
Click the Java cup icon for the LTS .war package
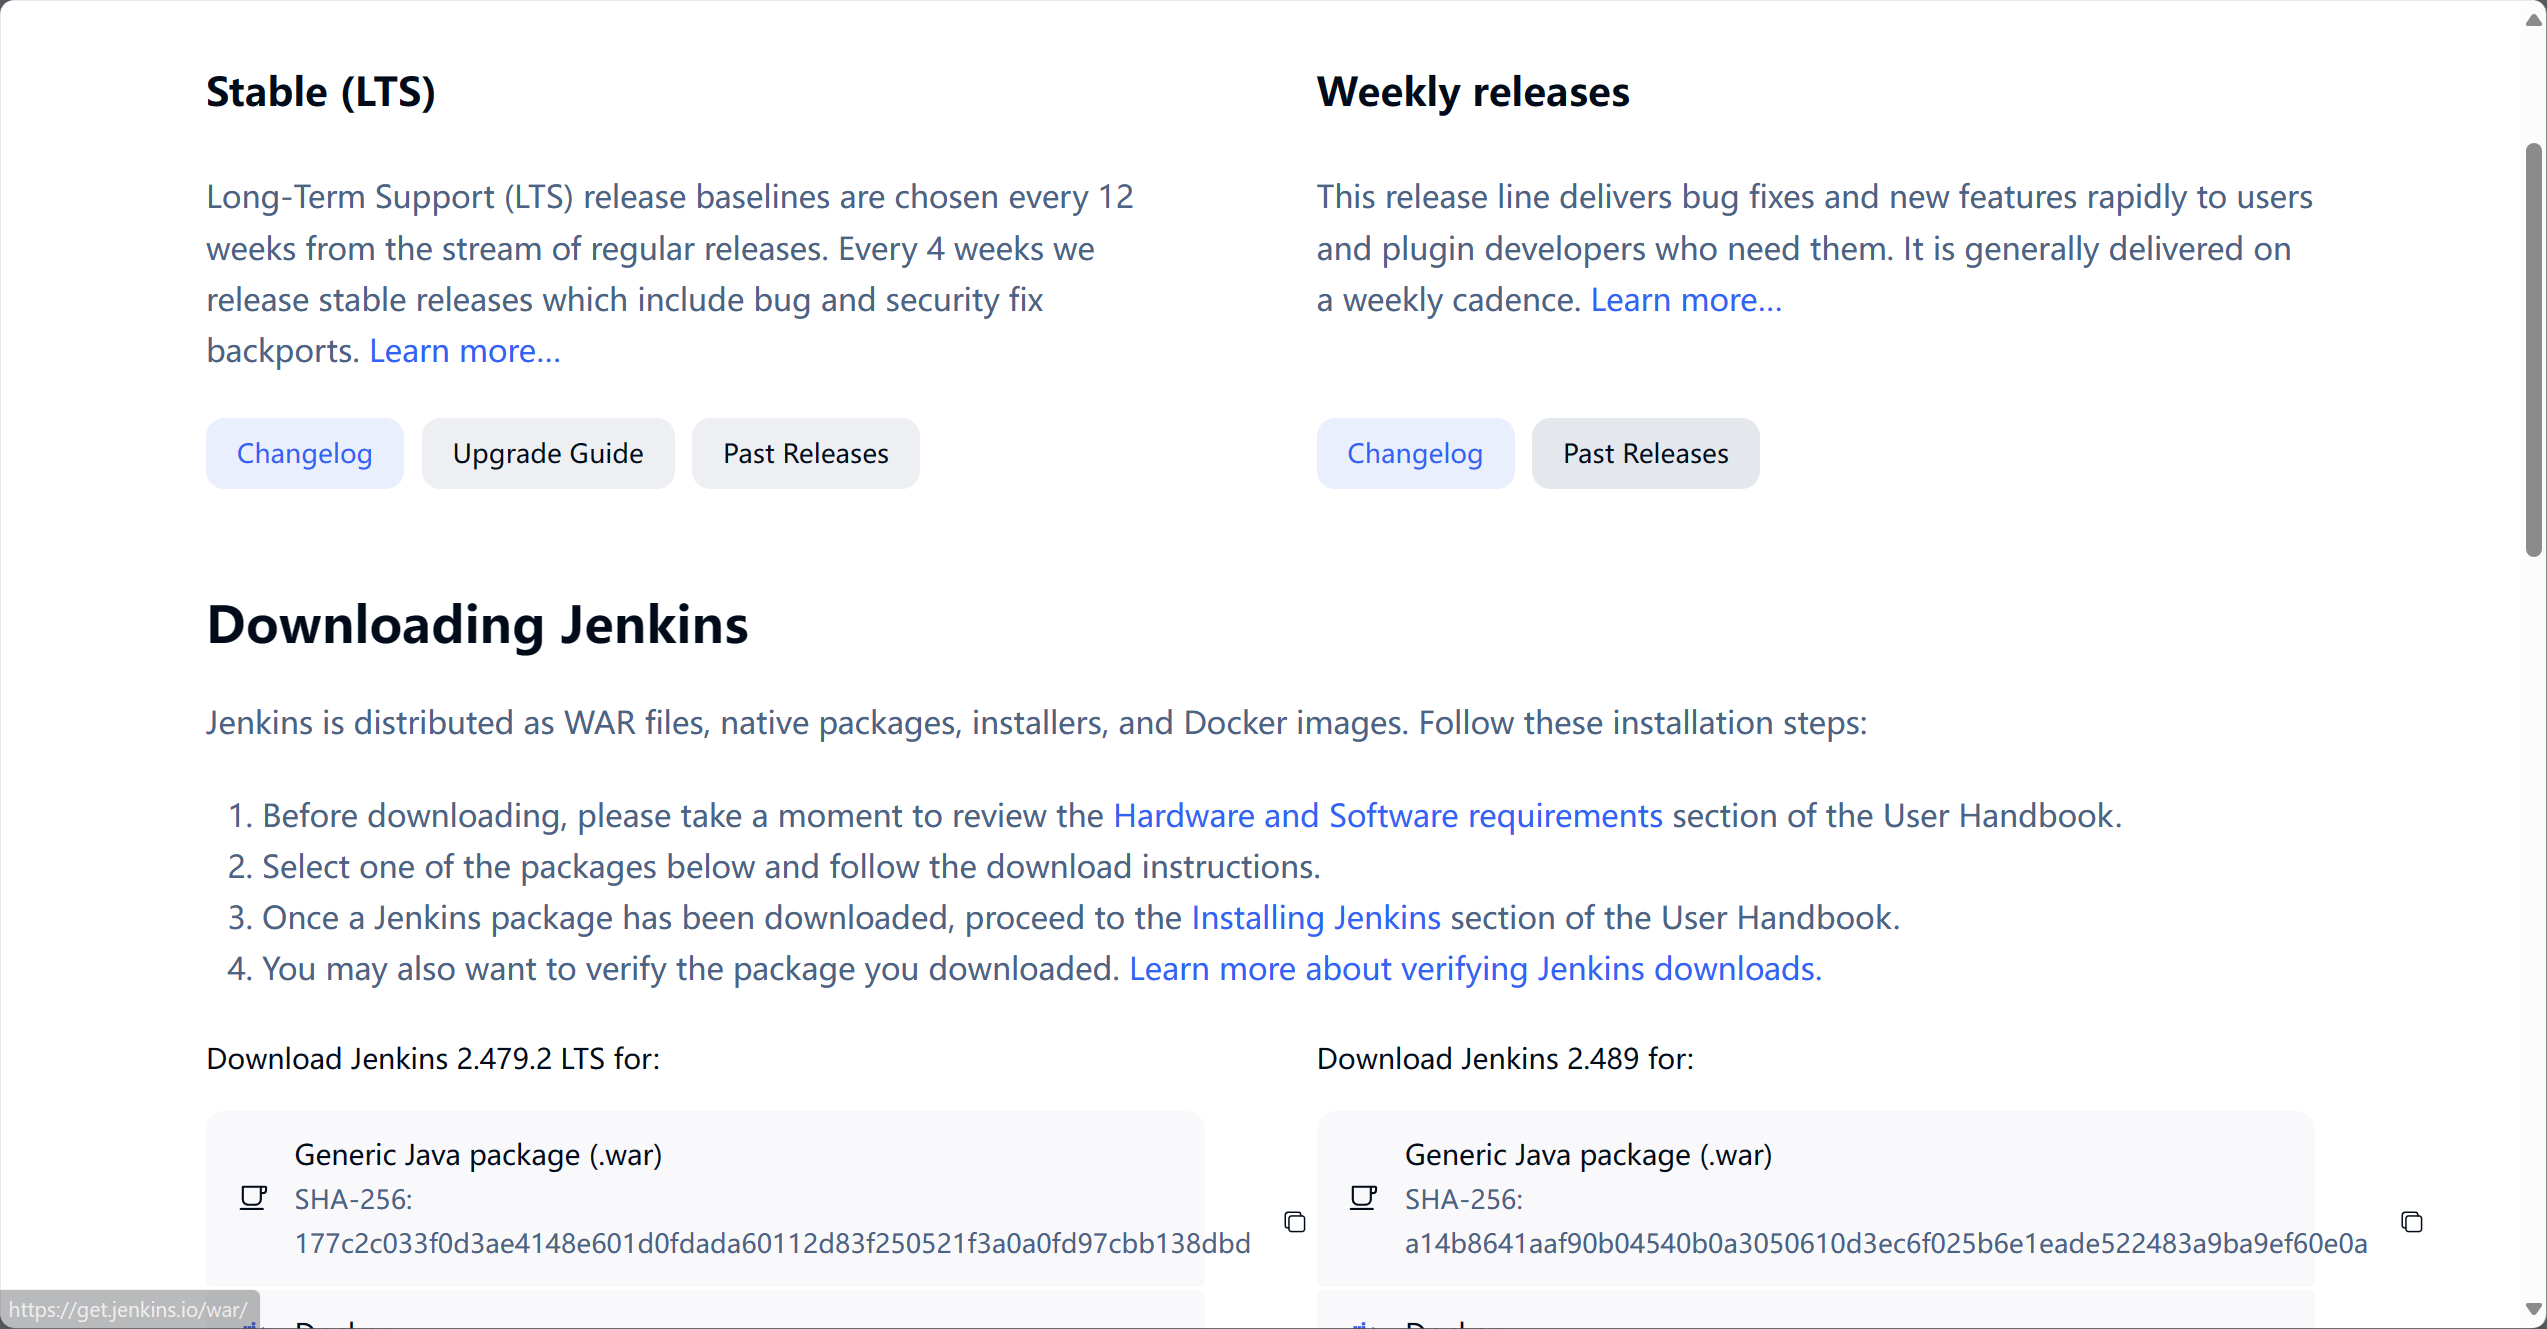(x=253, y=1197)
